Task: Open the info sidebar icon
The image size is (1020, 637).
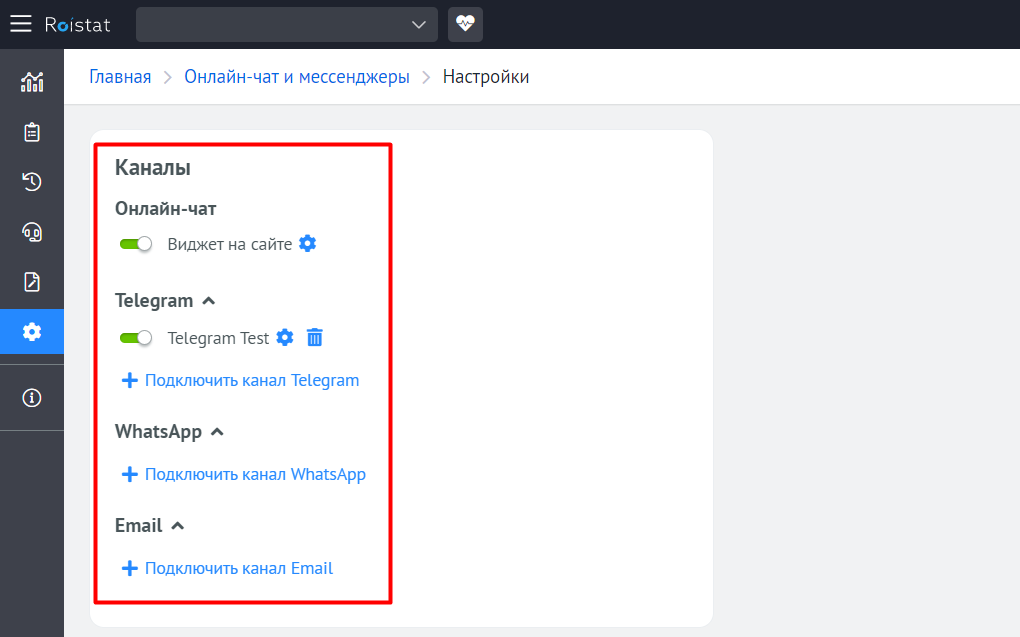Action: [x=32, y=398]
